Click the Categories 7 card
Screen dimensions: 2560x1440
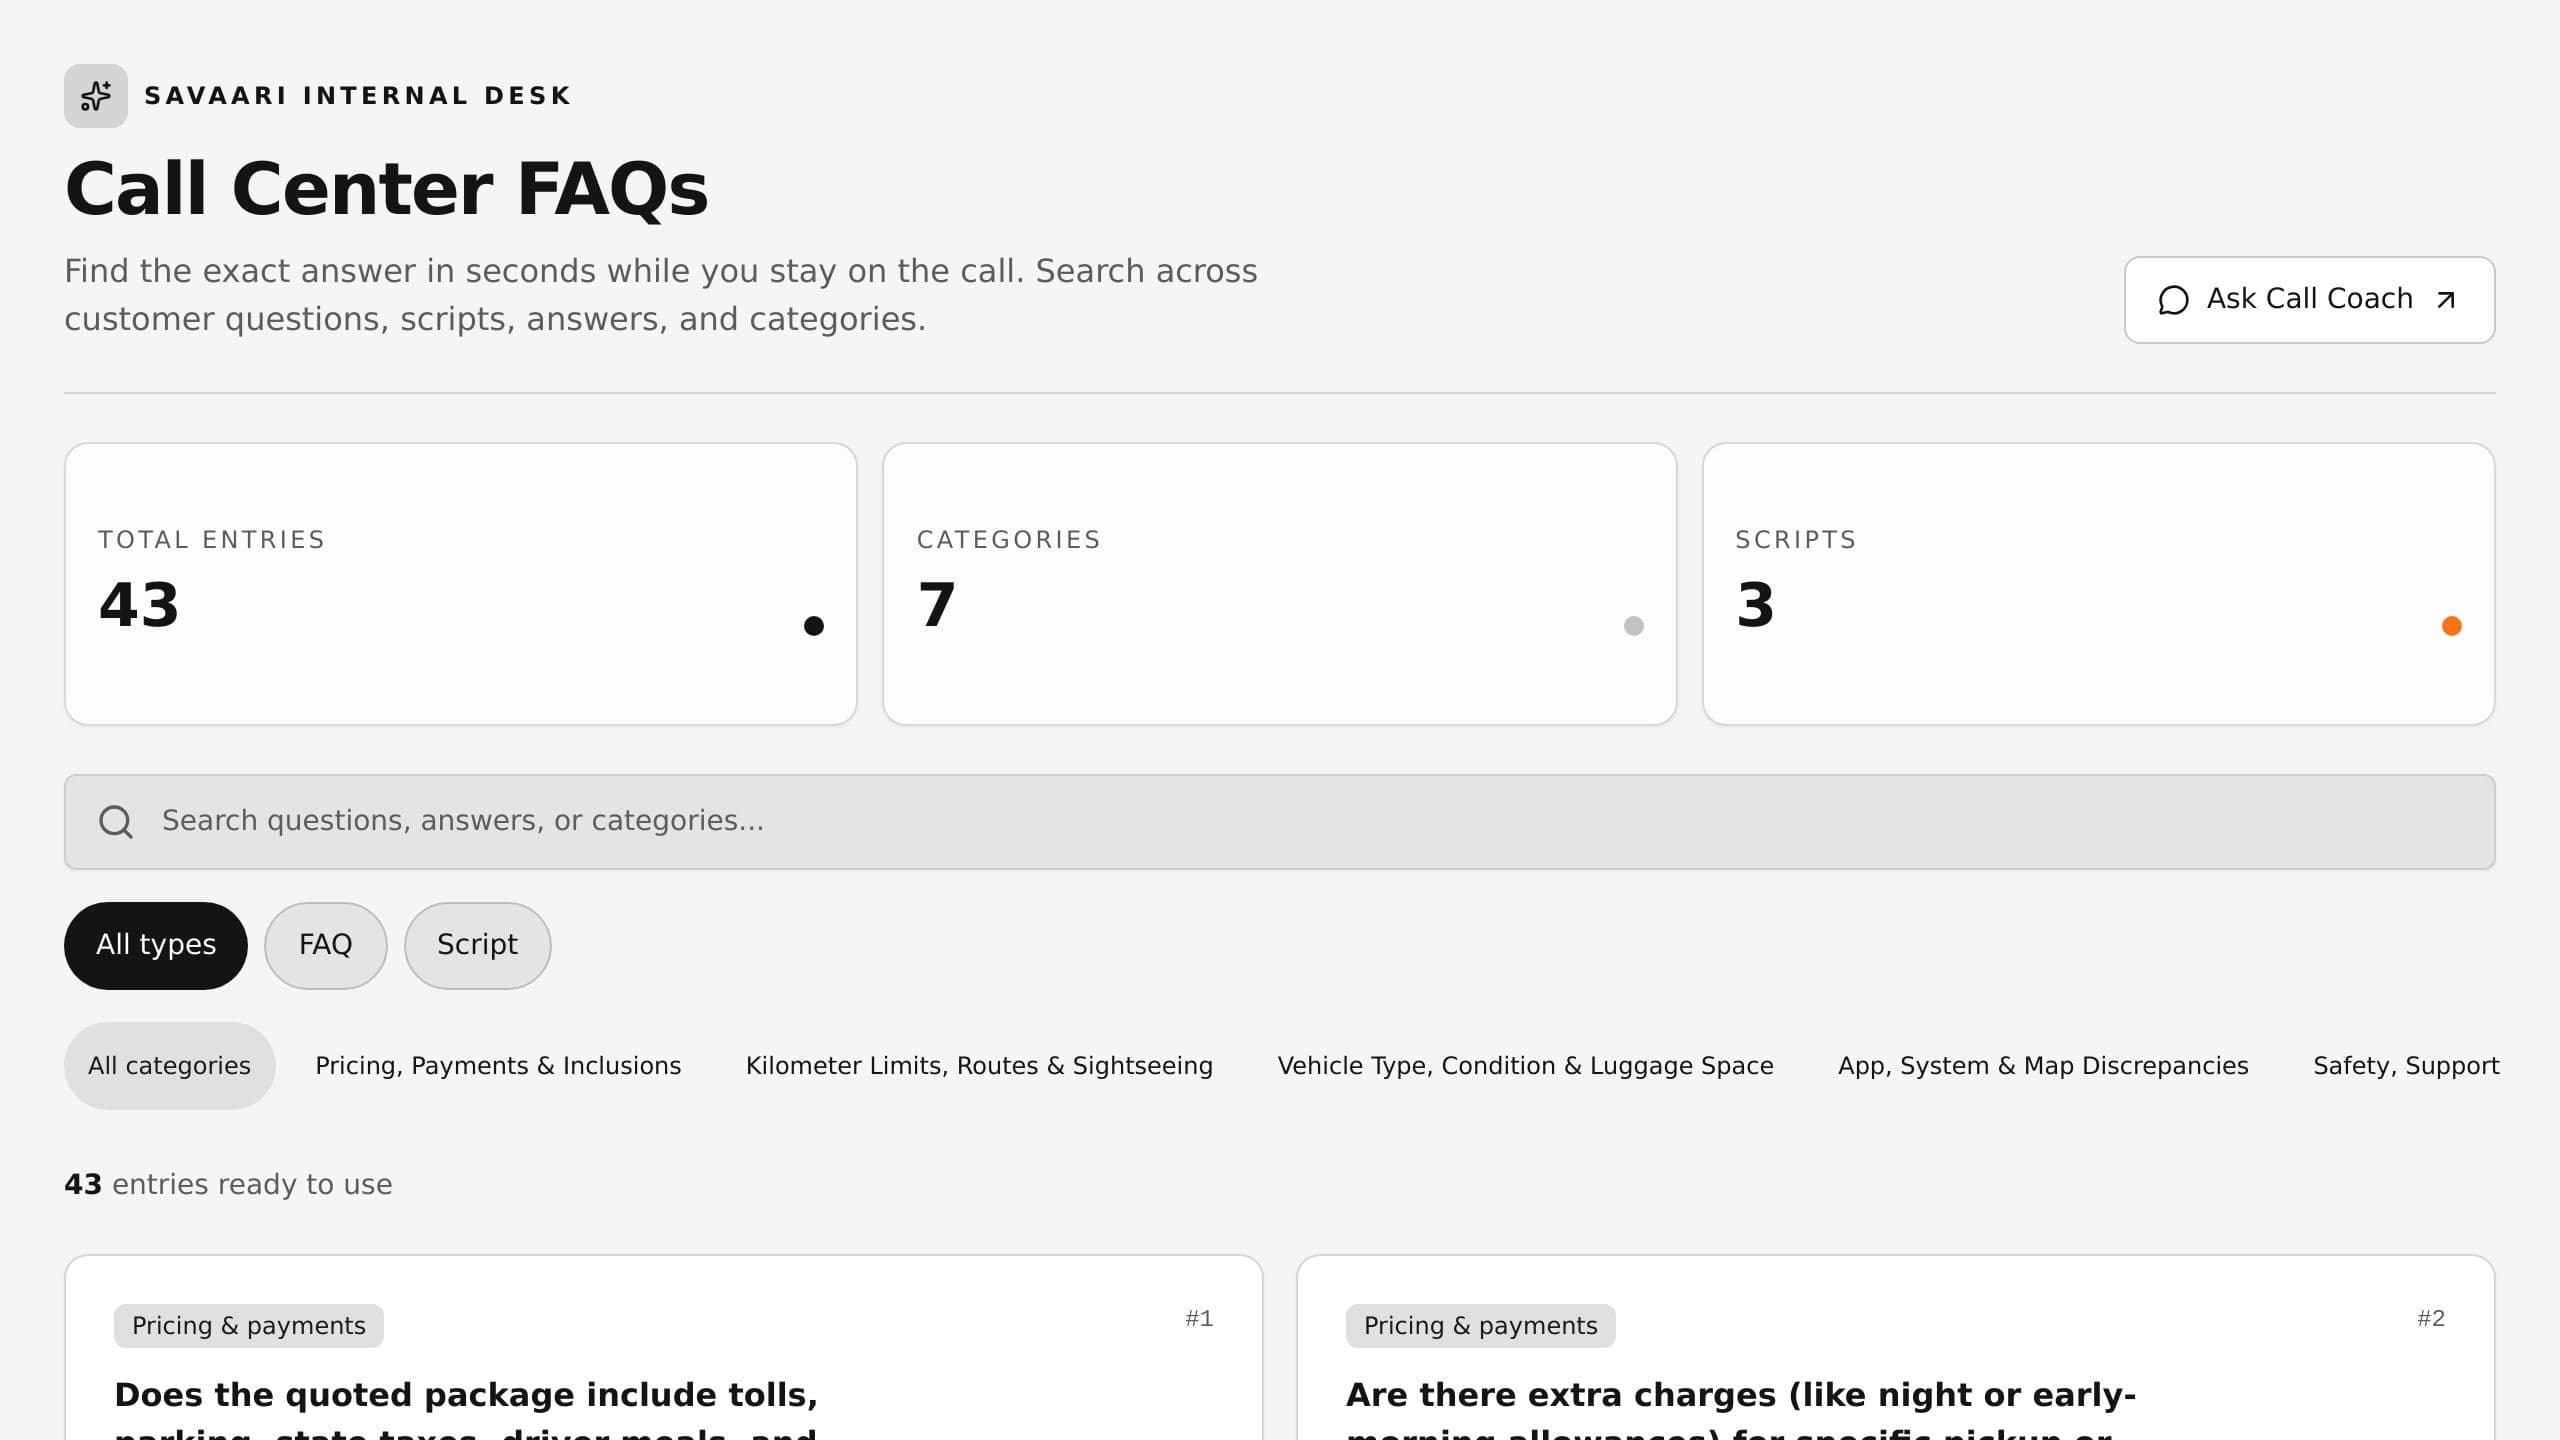(x=1280, y=584)
